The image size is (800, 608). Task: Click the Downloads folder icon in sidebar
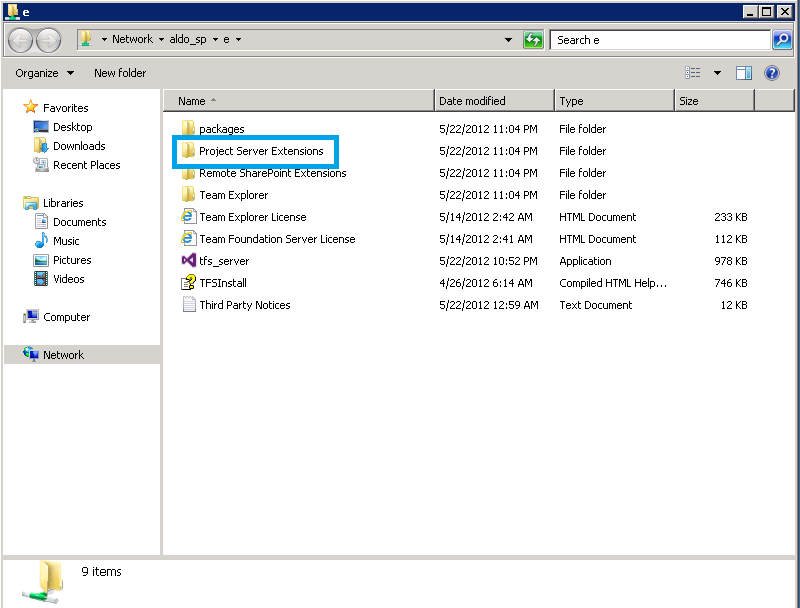pos(41,145)
